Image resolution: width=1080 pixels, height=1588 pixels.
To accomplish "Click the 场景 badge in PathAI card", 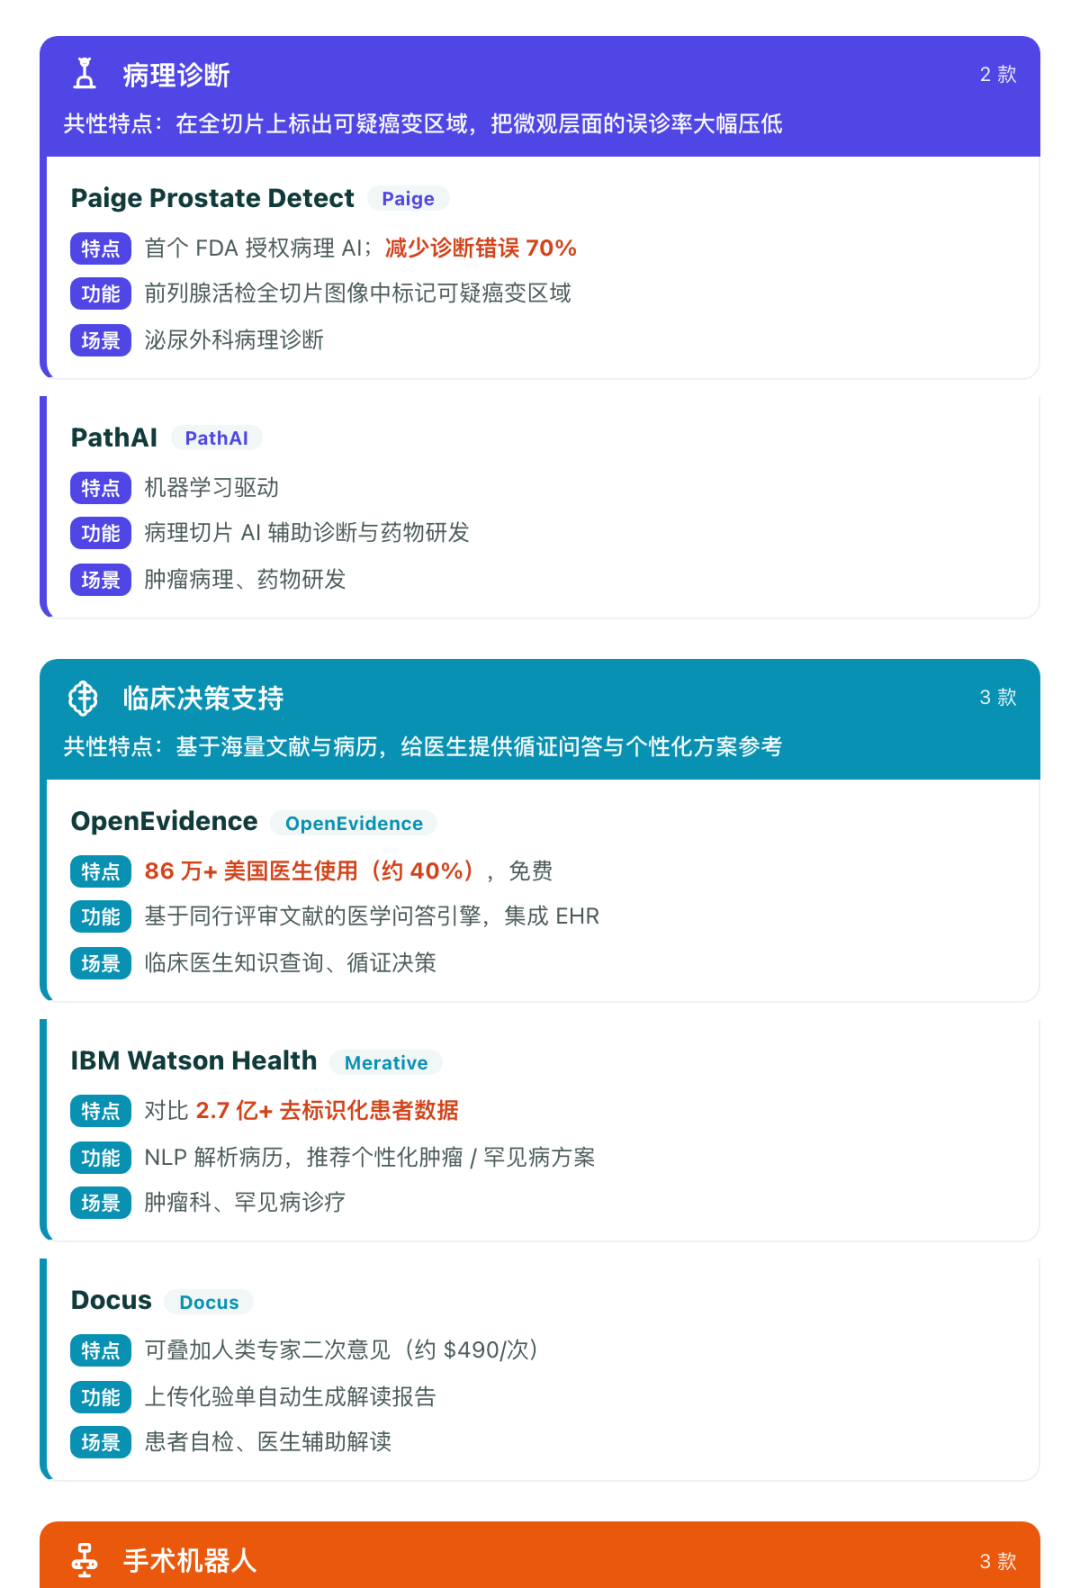I will (100, 579).
